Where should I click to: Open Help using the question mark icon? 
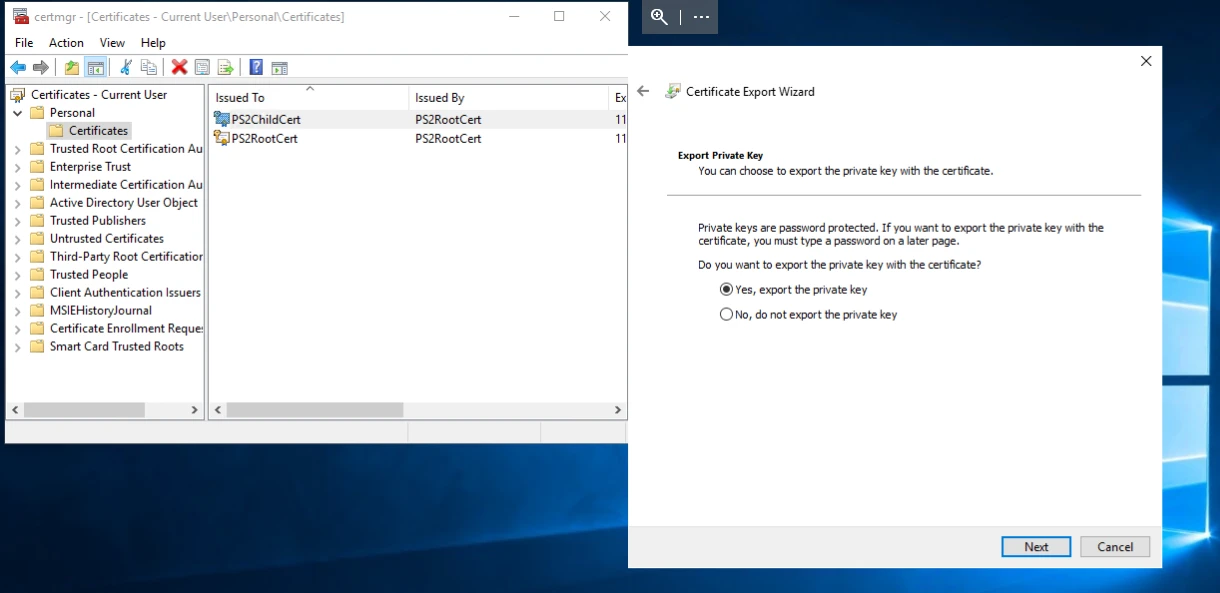coord(257,67)
